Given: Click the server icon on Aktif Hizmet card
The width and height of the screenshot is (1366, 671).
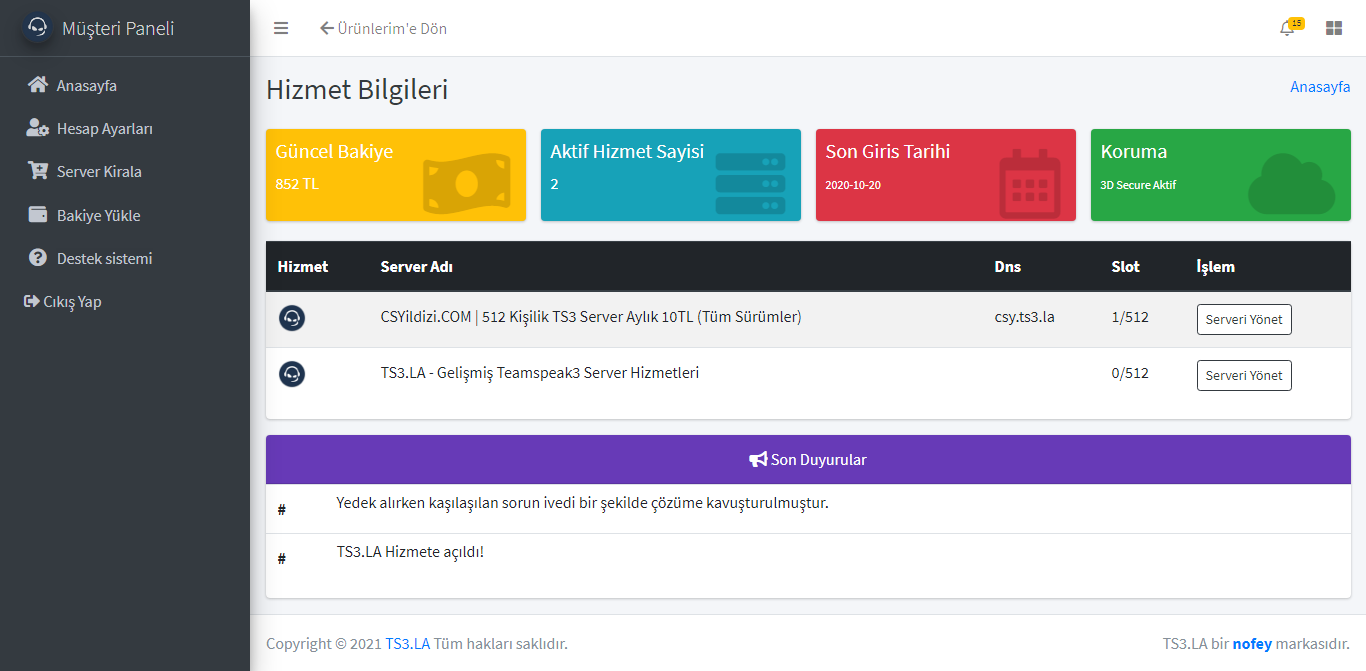Looking at the screenshot, I should tap(750, 183).
